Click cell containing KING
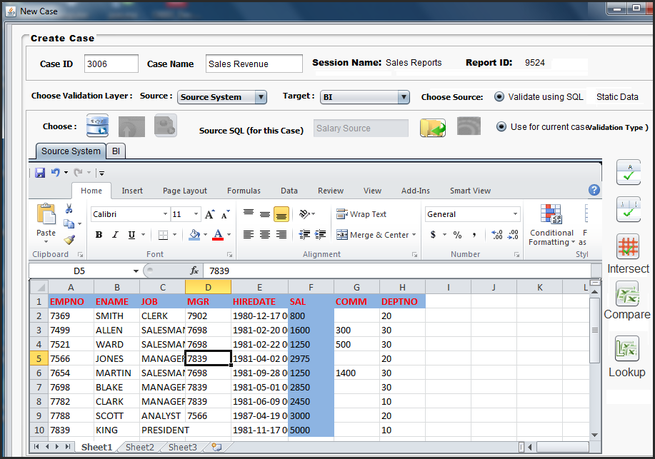Screen dimensions: 655x459 117,430
